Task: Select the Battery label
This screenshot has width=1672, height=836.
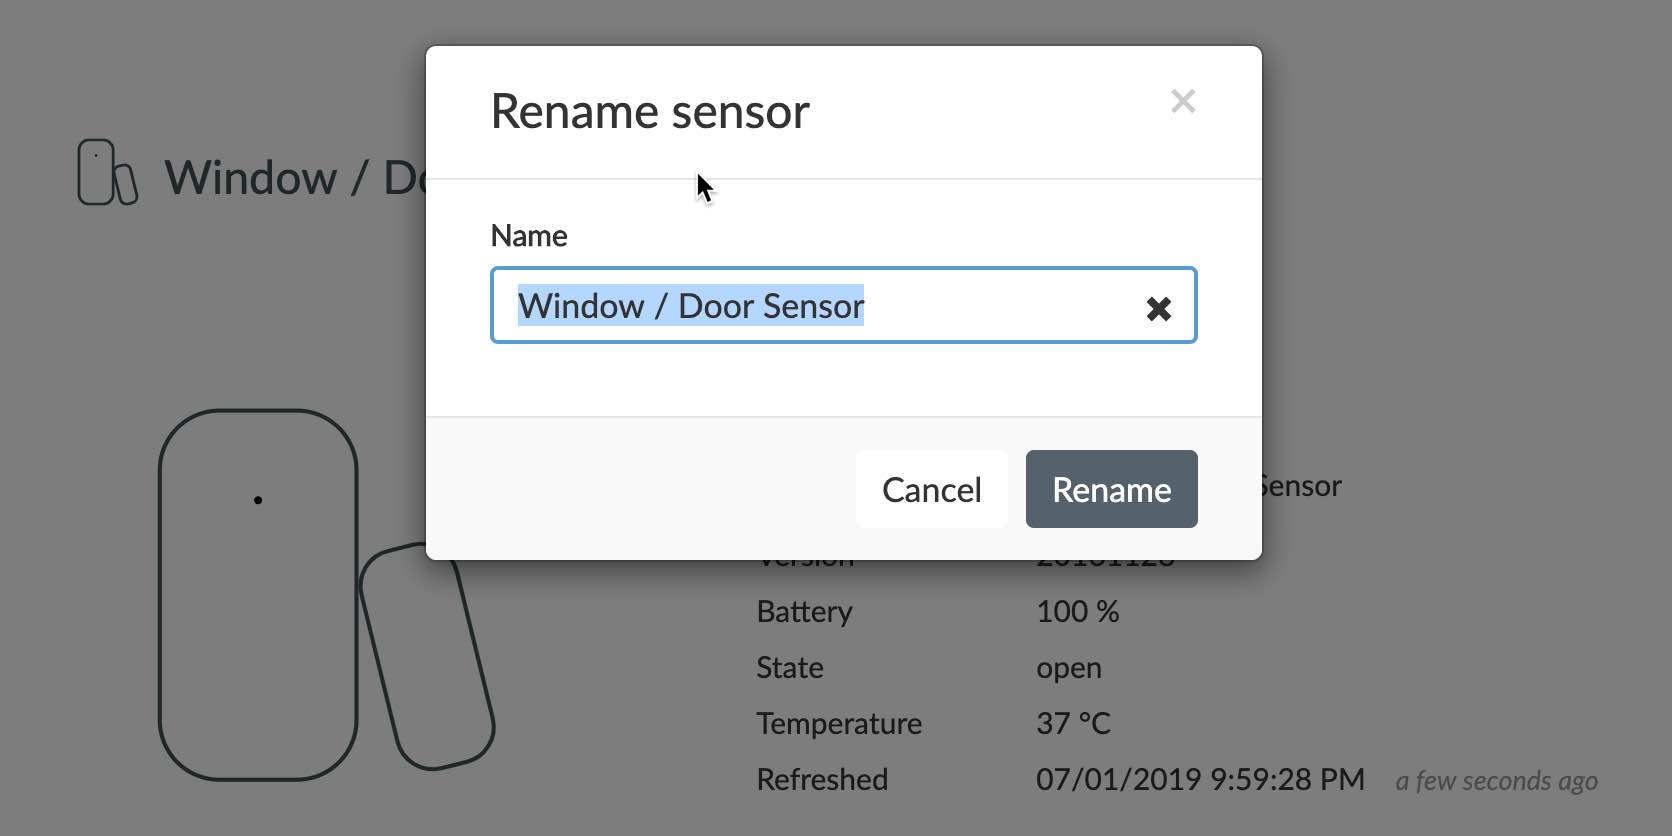Action: pos(804,612)
